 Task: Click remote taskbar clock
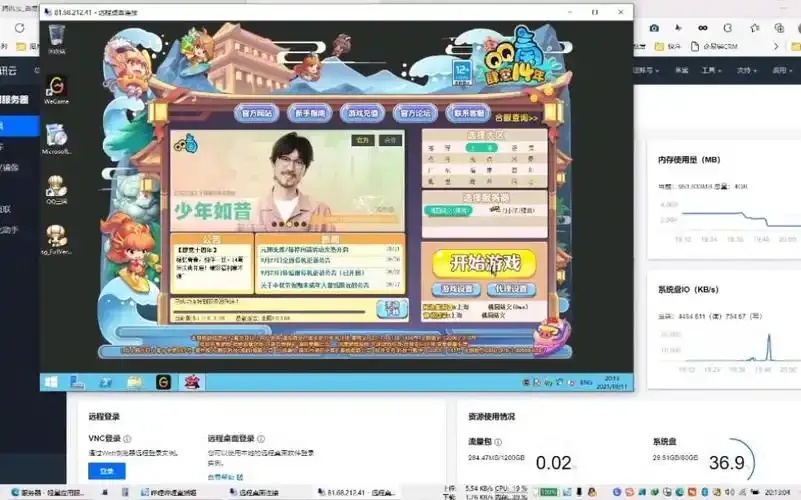(x=611, y=383)
